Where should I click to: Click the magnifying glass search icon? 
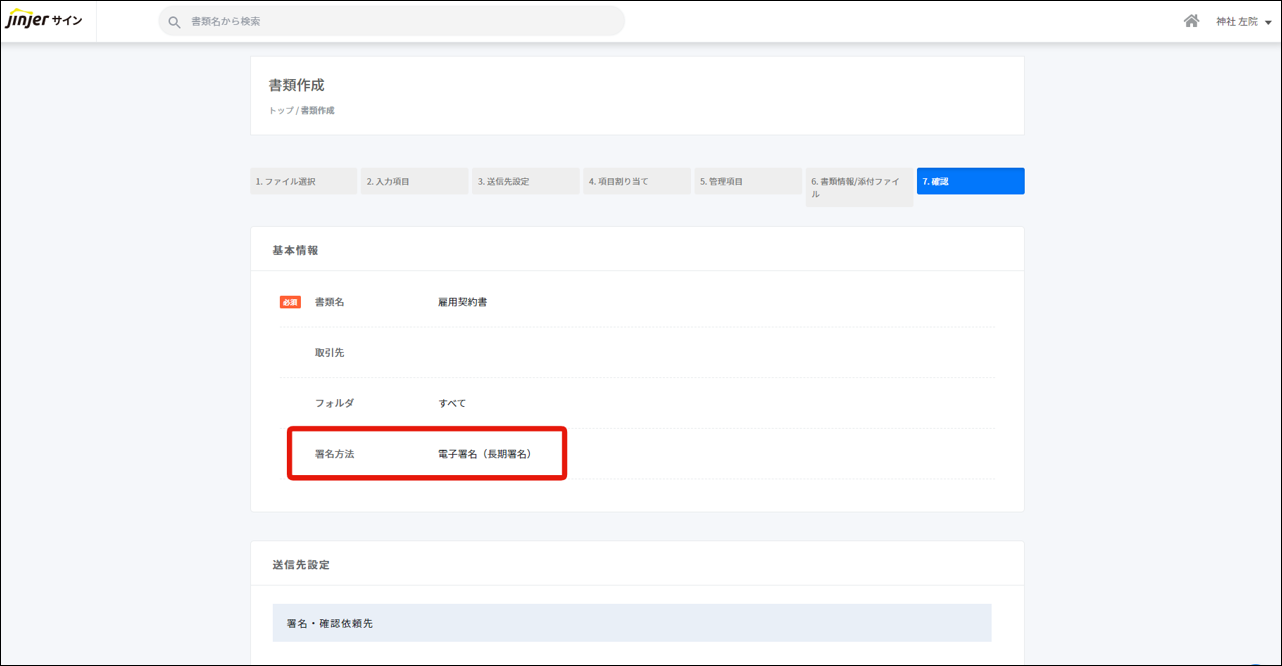[x=175, y=21]
